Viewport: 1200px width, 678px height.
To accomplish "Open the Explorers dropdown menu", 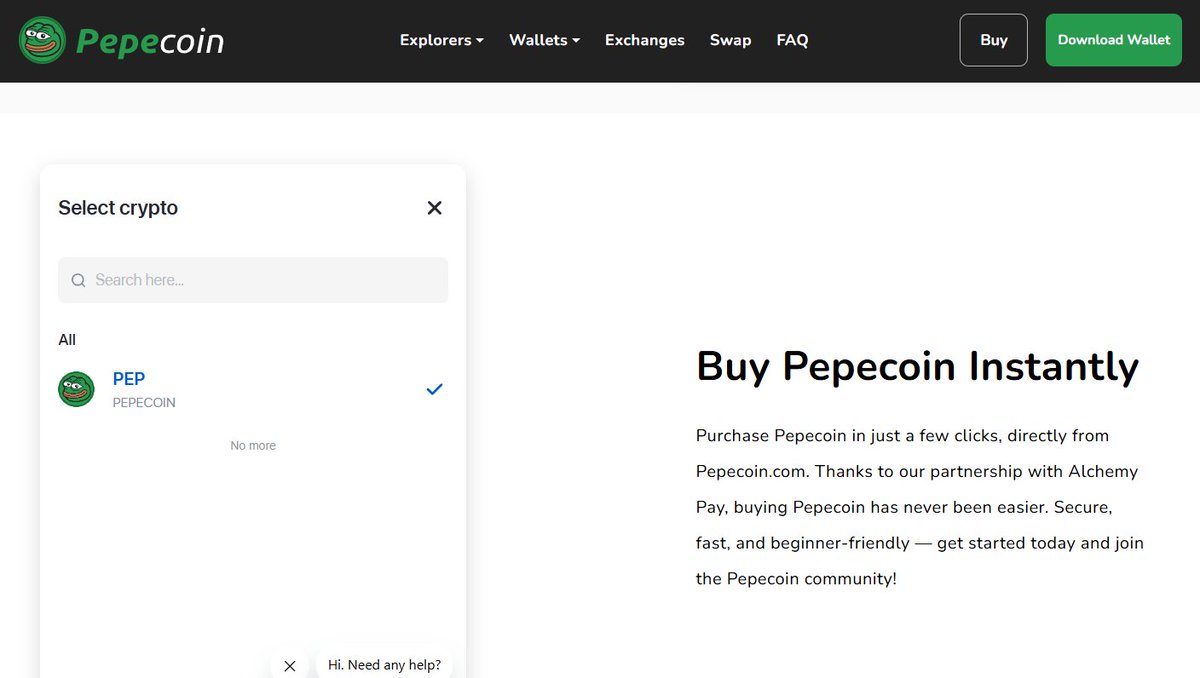I will coord(441,40).
